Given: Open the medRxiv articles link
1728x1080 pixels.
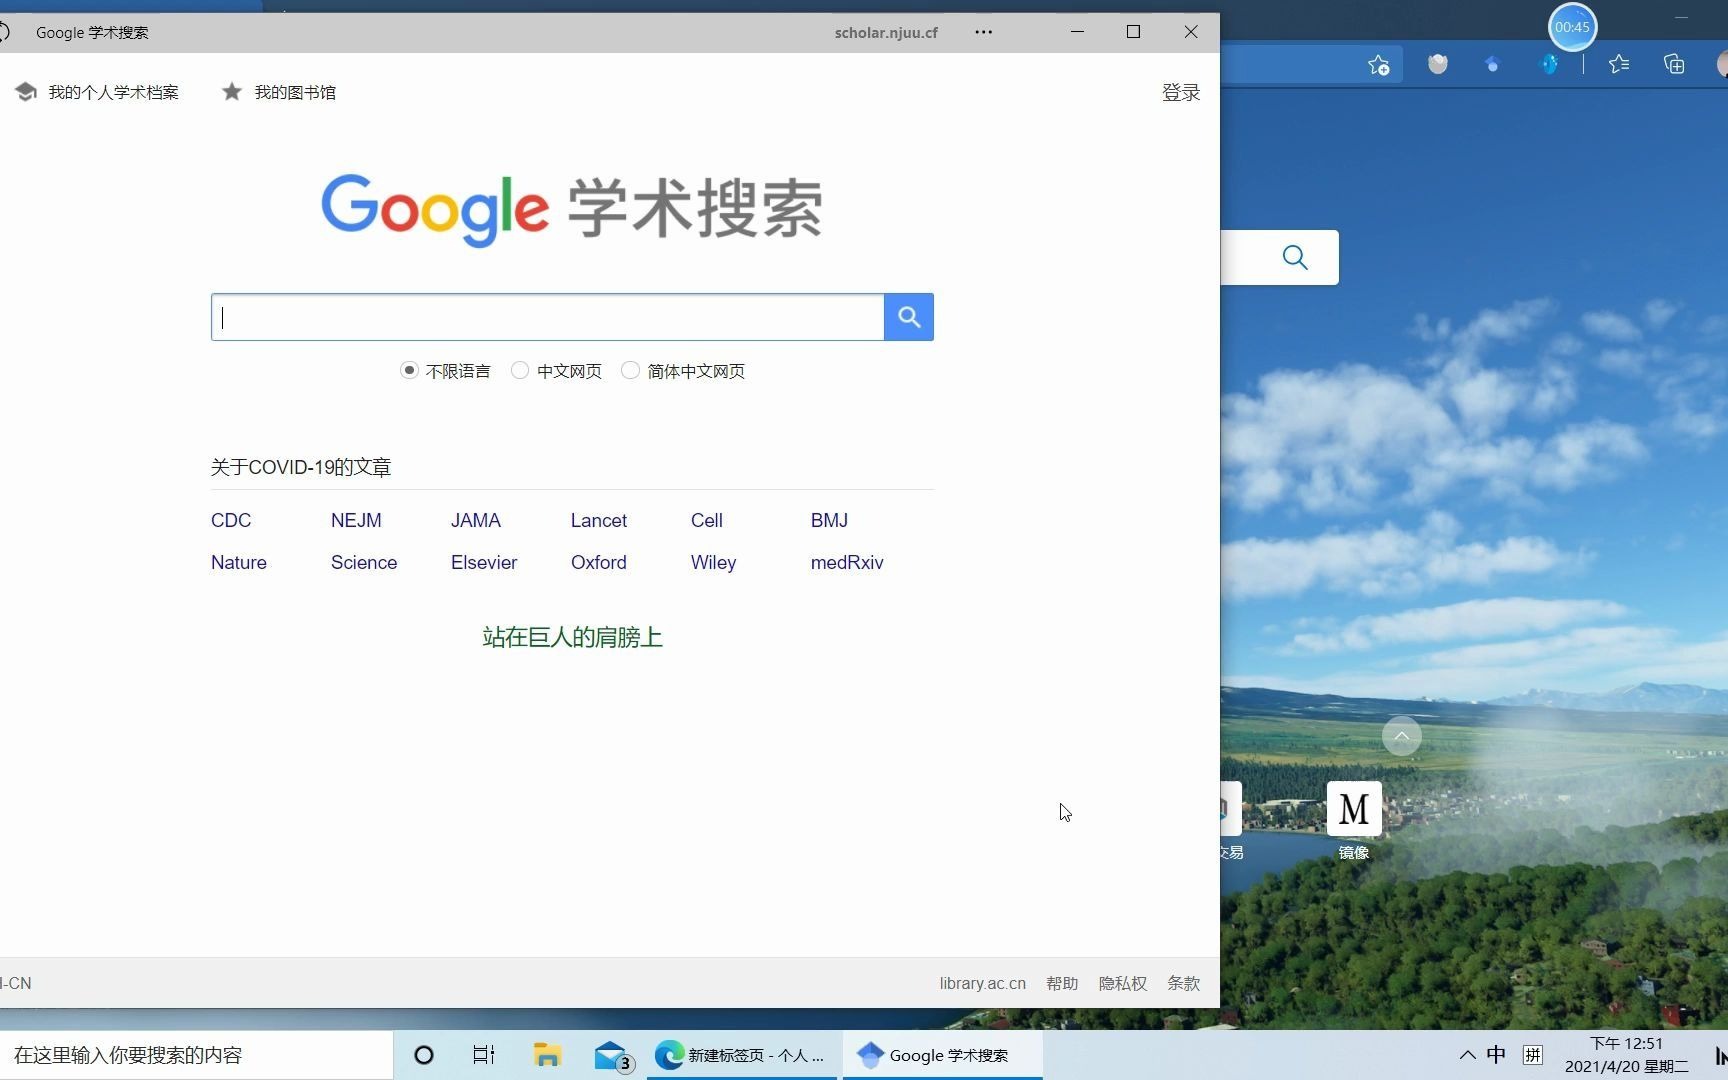Looking at the screenshot, I should click(x=847, y=563).
